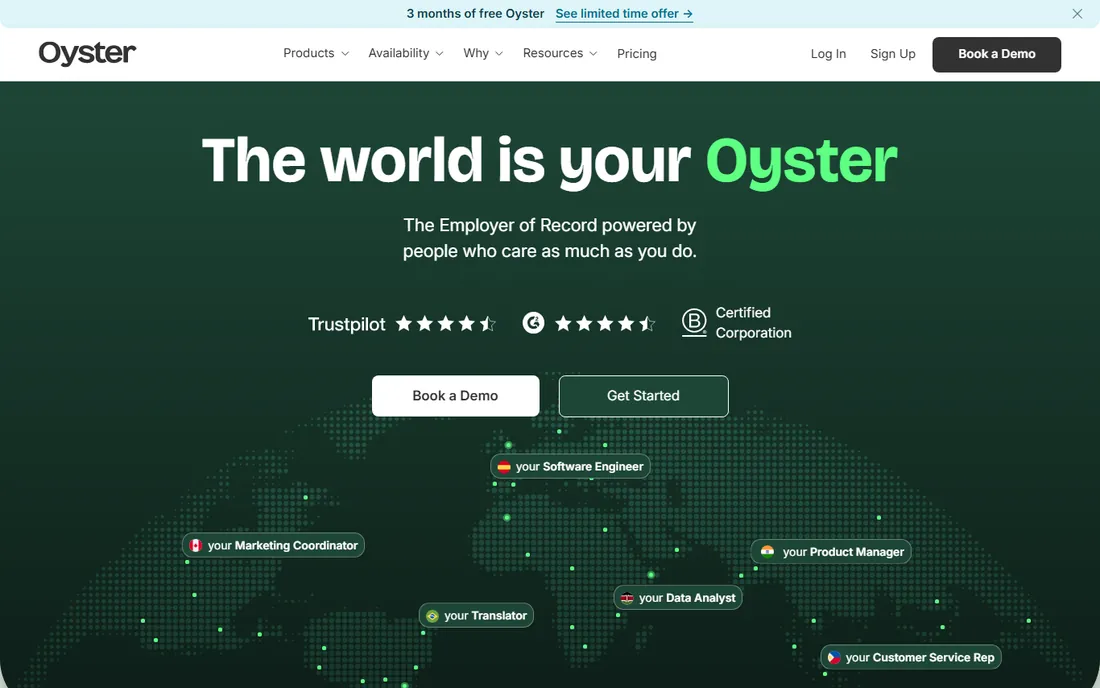Click the Canada flag on the Marketing Coordinator tag
This screenshot has width=1100, height=688.
[x=196, y=545]
